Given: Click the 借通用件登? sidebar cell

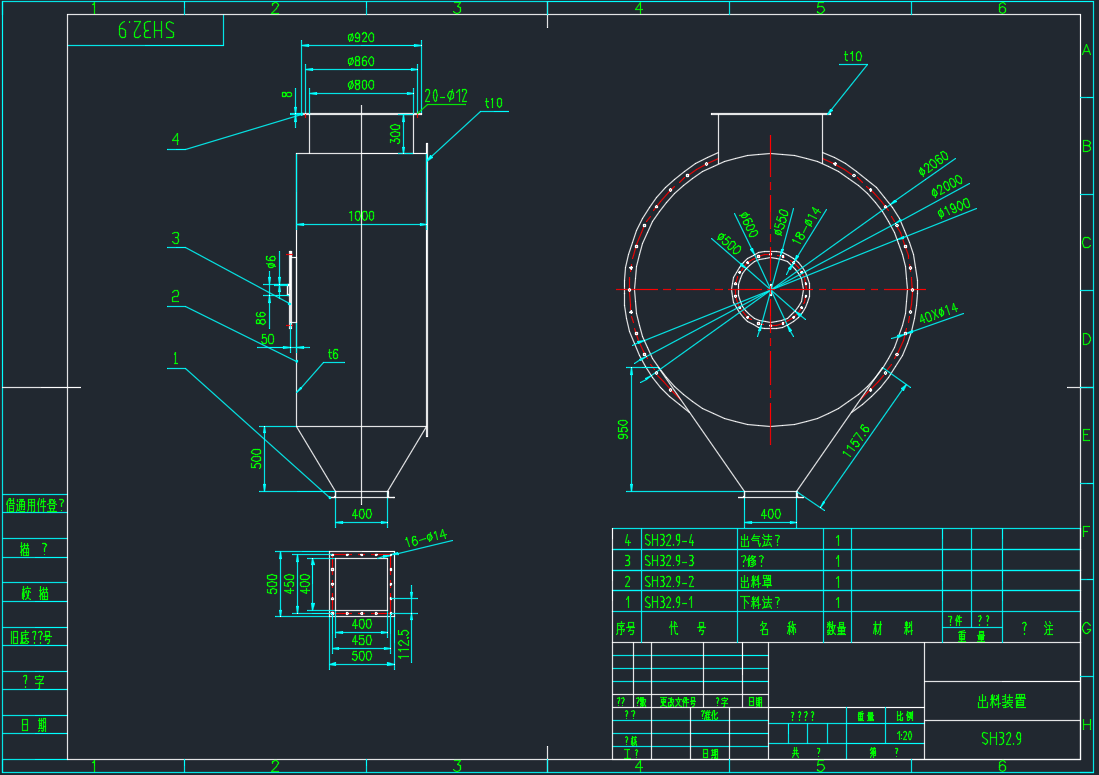Looking at the screenshot, I should [35, 505].
